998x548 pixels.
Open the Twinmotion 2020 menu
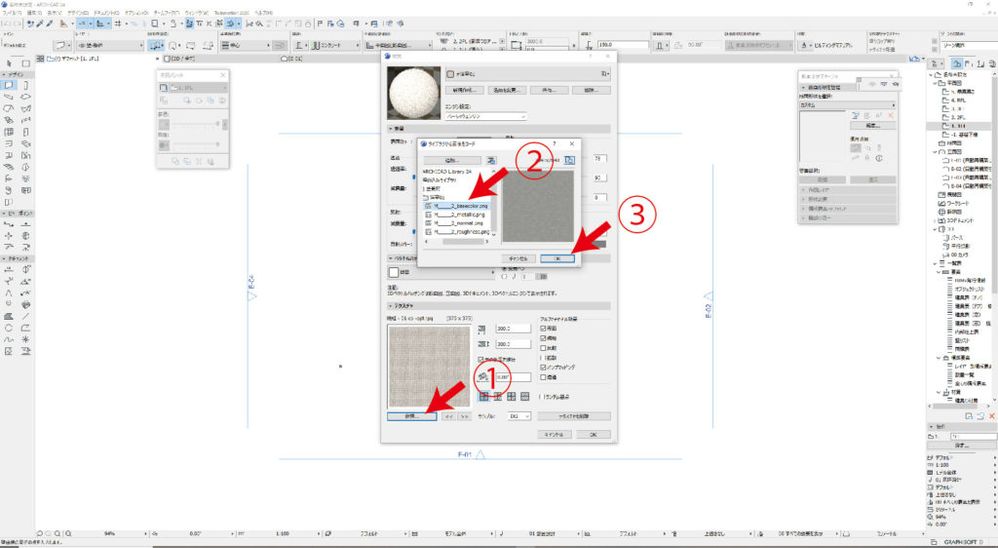coord(232,13)
